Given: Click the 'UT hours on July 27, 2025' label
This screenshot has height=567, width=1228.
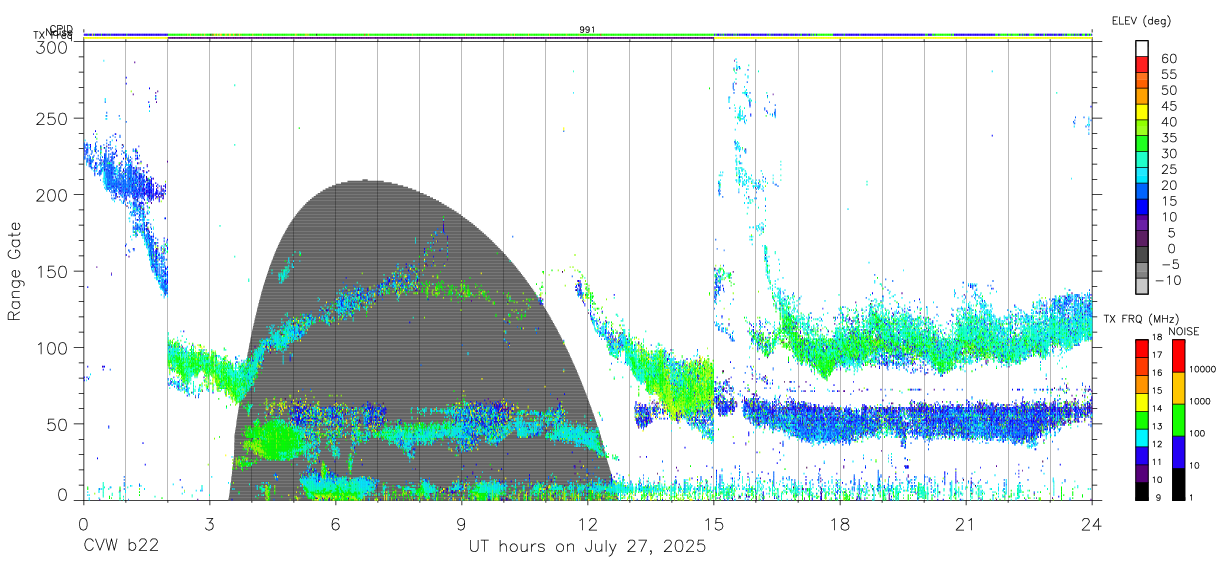Looking at the screenshot, I should [x=587, y=547].
